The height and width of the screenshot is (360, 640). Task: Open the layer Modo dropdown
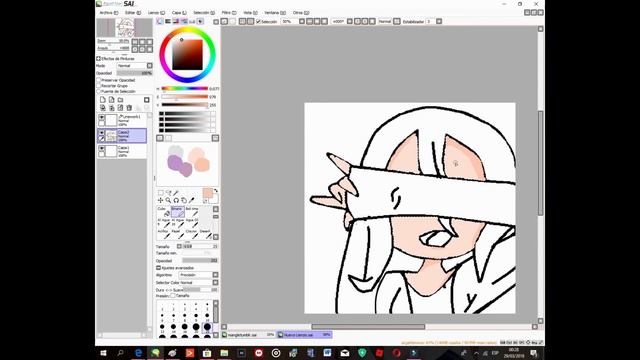tap(150, 66)
